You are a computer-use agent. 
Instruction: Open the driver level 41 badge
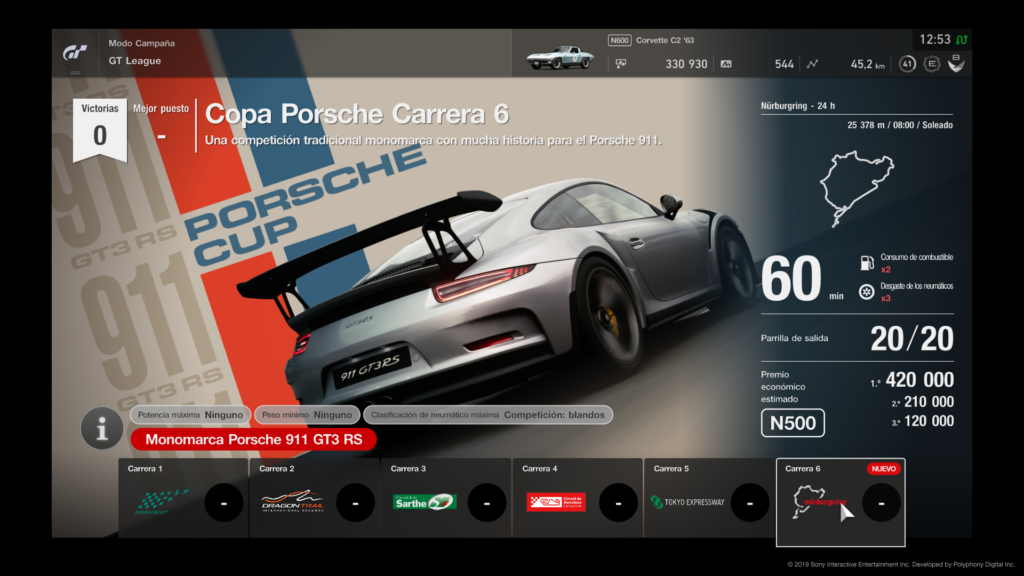coord(907,64)
